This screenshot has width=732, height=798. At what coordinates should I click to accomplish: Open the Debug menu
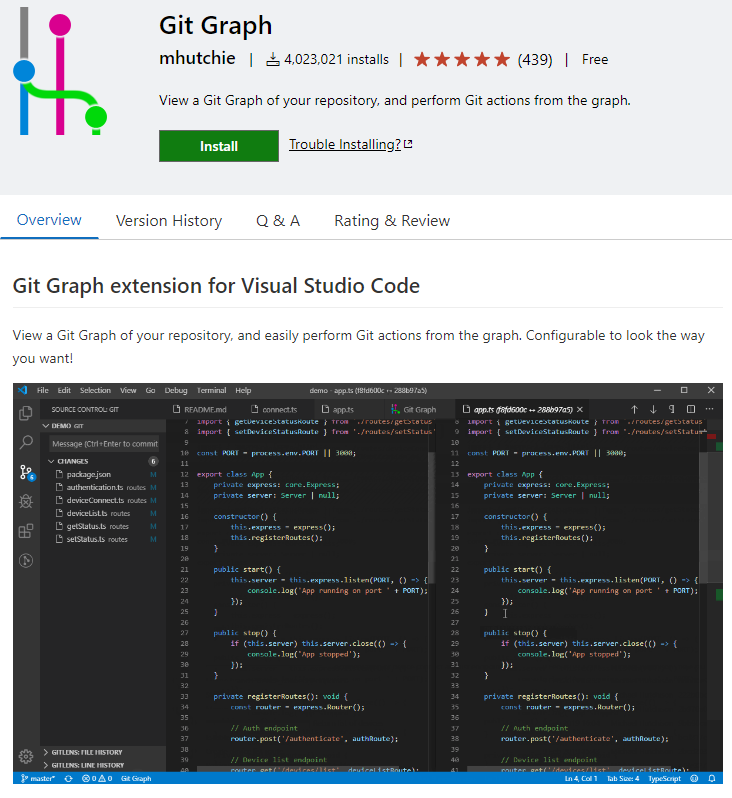coord(176,390)
